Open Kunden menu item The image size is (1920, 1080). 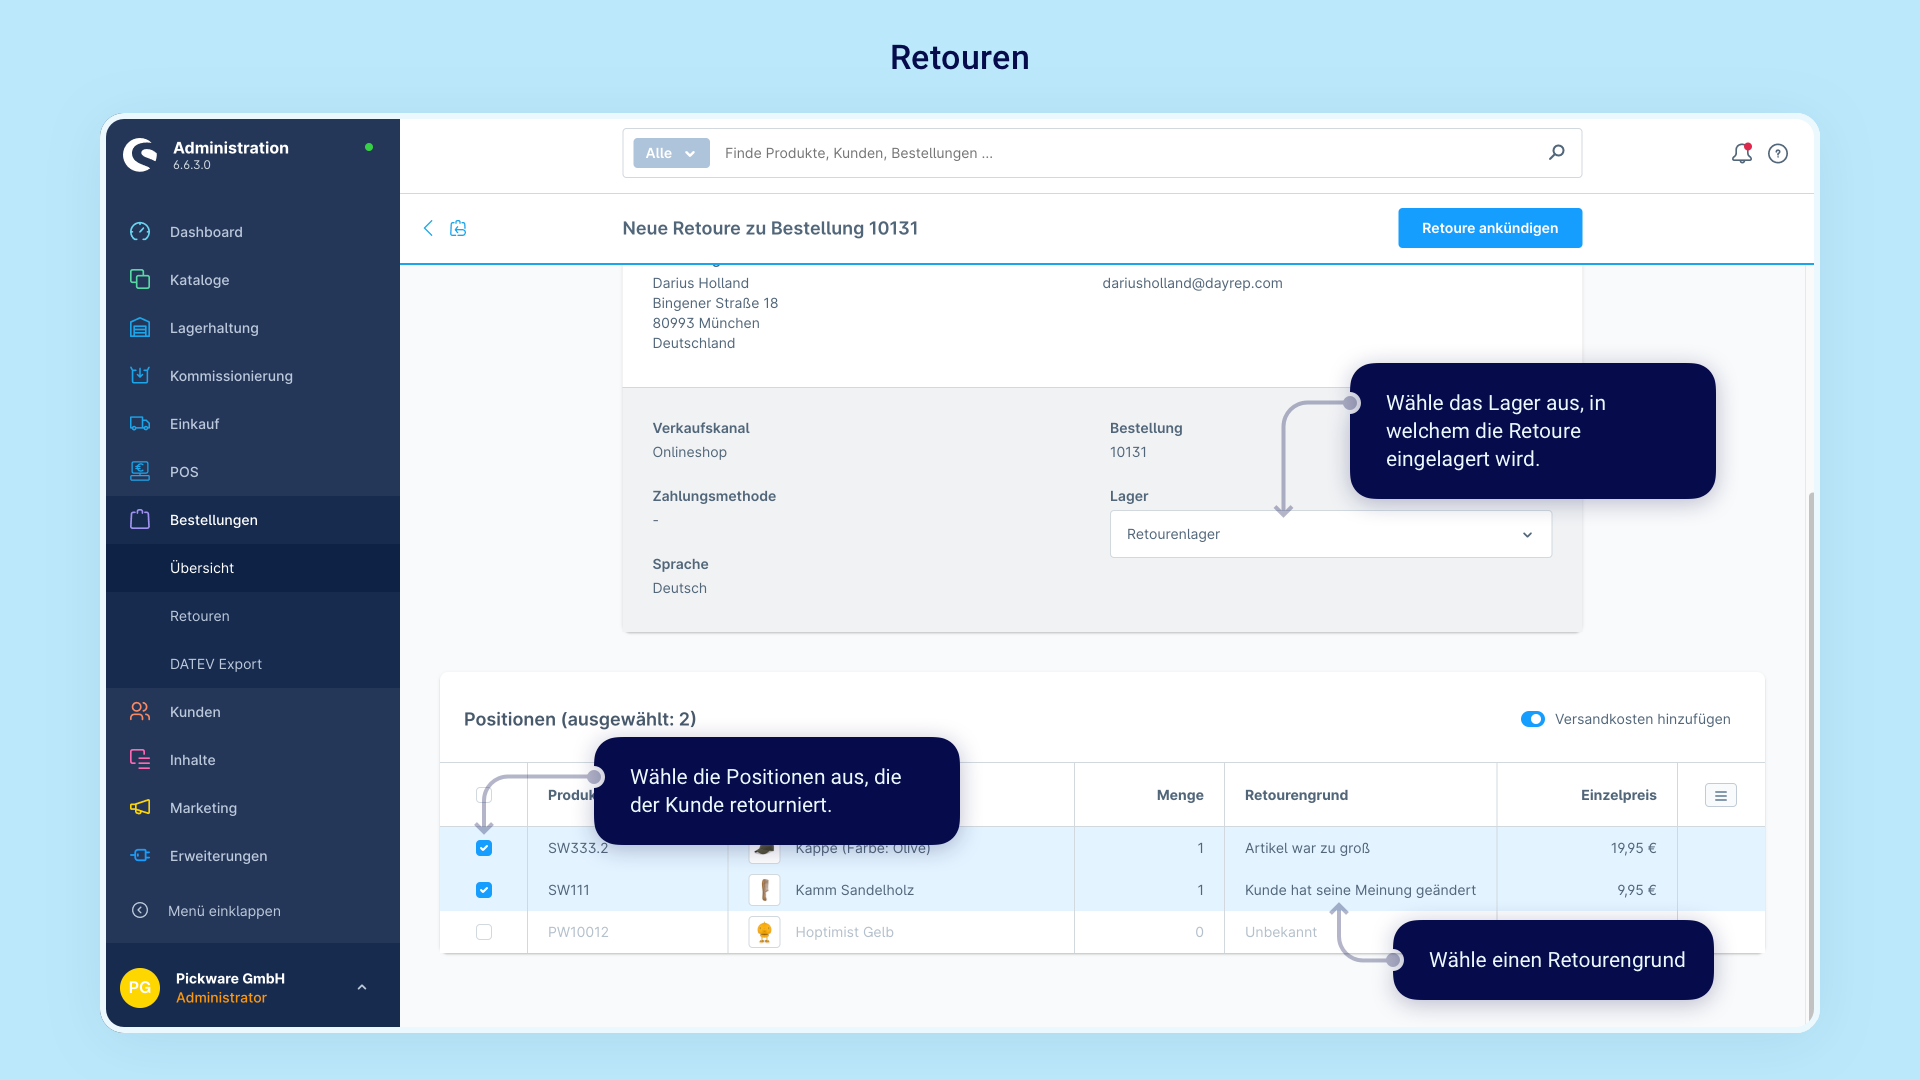[x=195, y=712]
